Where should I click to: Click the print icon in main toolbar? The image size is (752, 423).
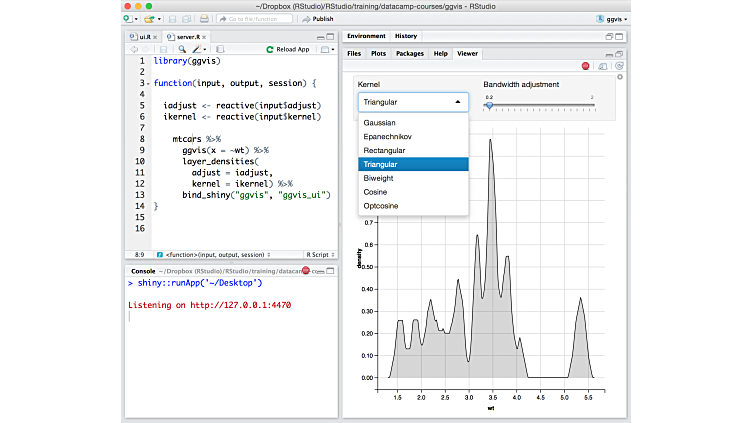(204, 18)
